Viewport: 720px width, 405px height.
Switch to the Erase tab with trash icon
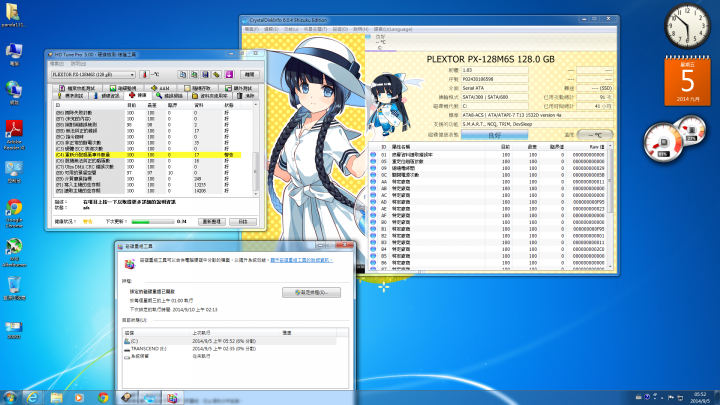246,96
